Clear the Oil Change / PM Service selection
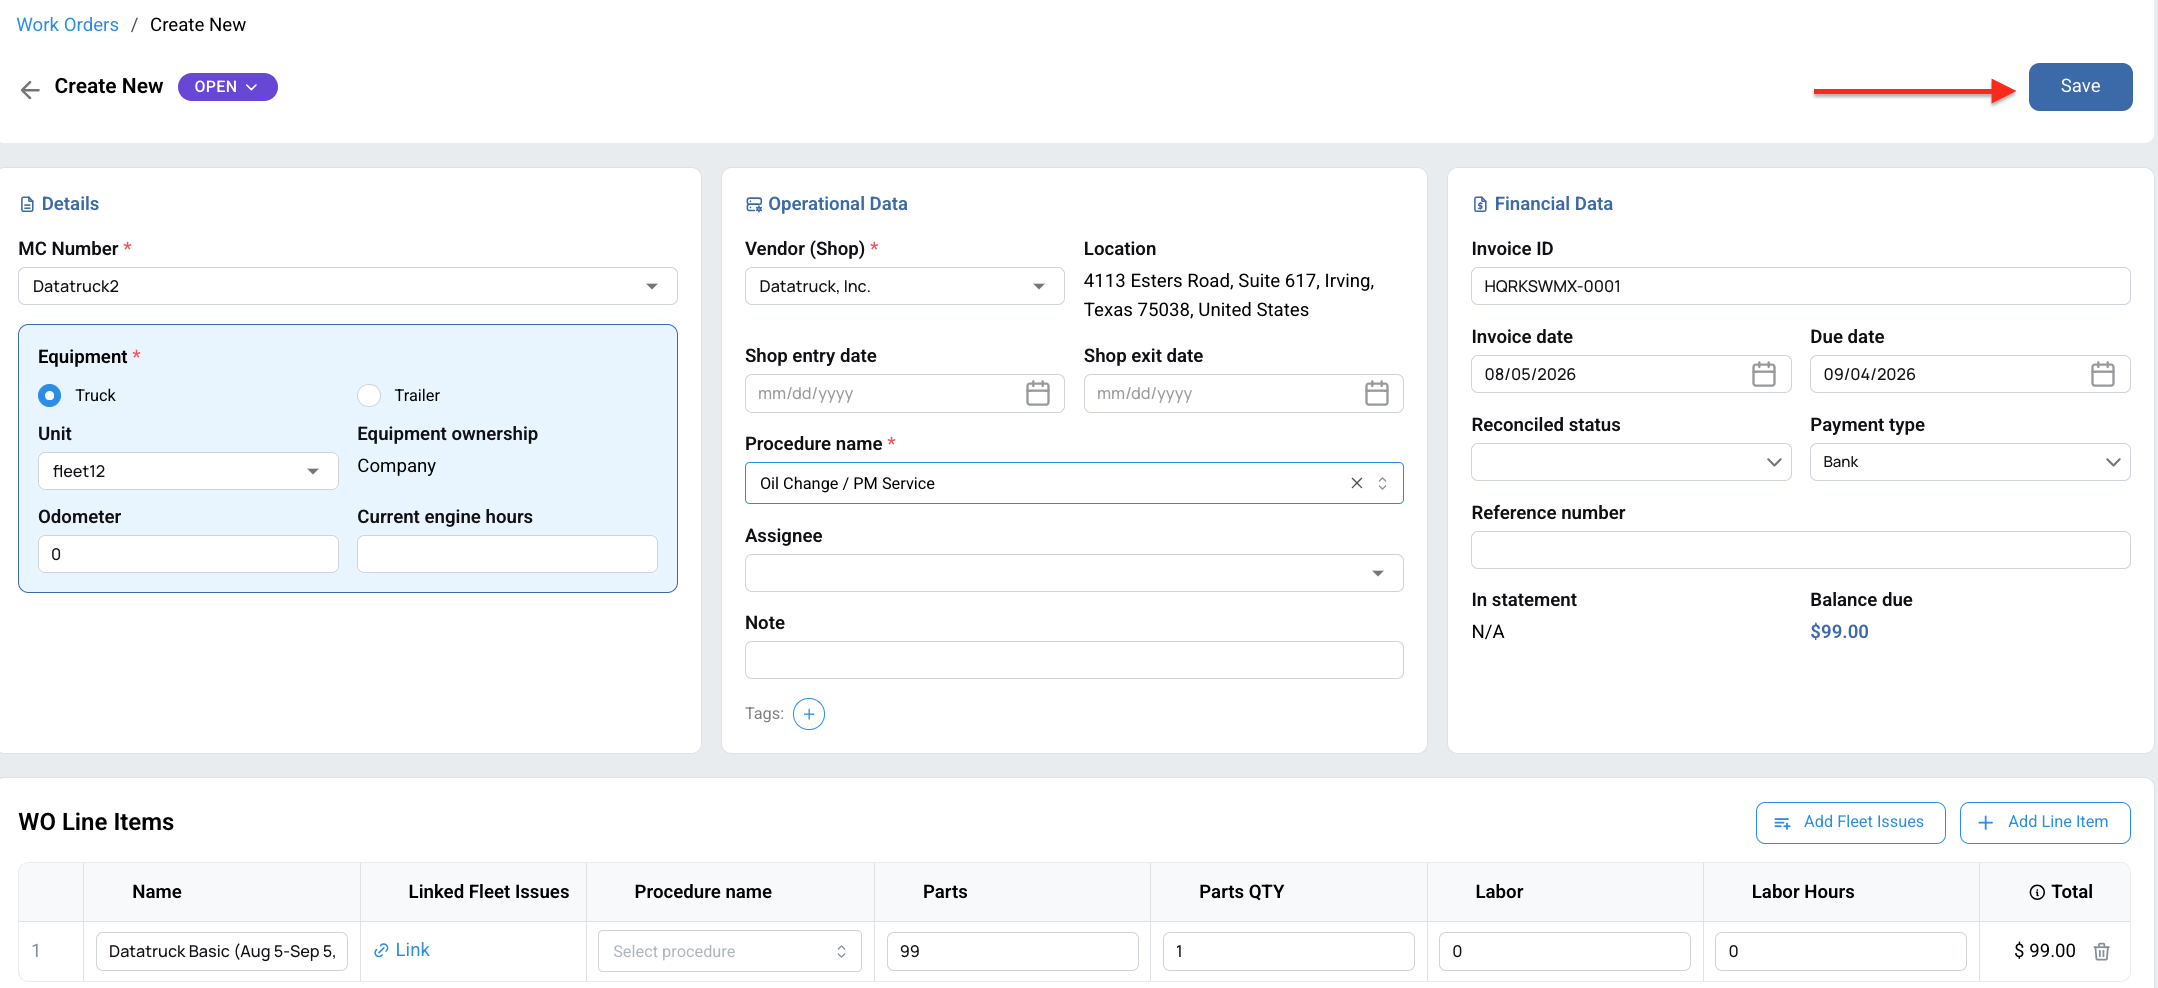 click(1357, 483)
